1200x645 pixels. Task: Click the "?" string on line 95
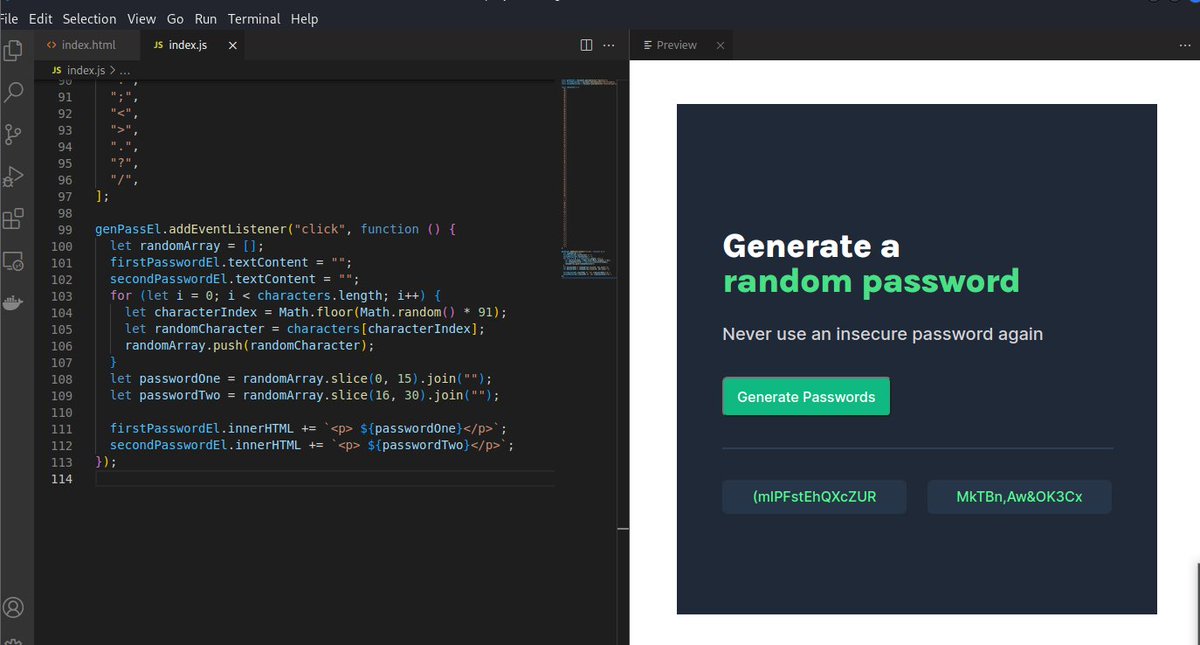point(121,163)
